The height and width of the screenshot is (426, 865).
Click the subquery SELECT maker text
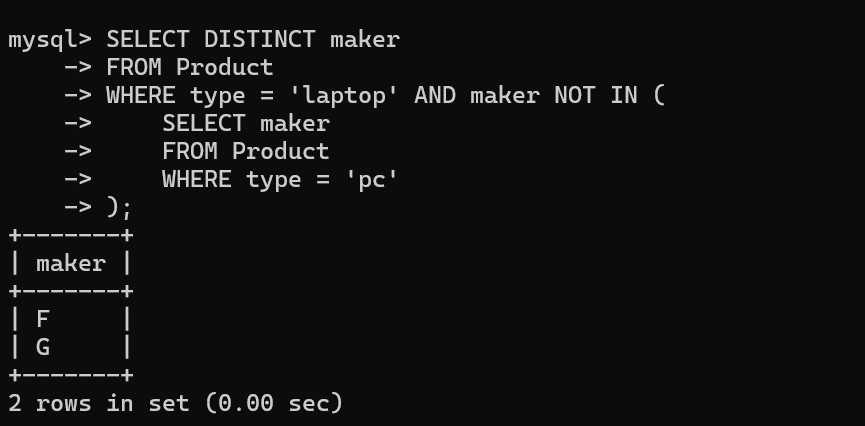[x=246, y=124]
